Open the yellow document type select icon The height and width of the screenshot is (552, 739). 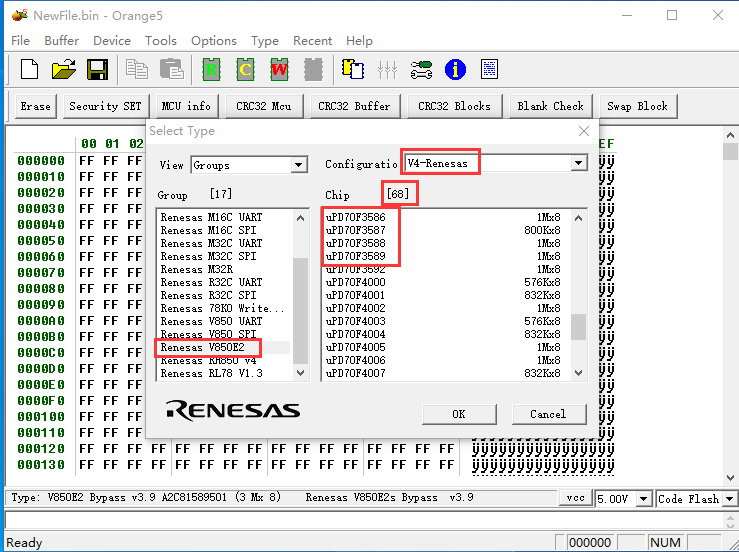pyautogui.click(x=353, y=70)
